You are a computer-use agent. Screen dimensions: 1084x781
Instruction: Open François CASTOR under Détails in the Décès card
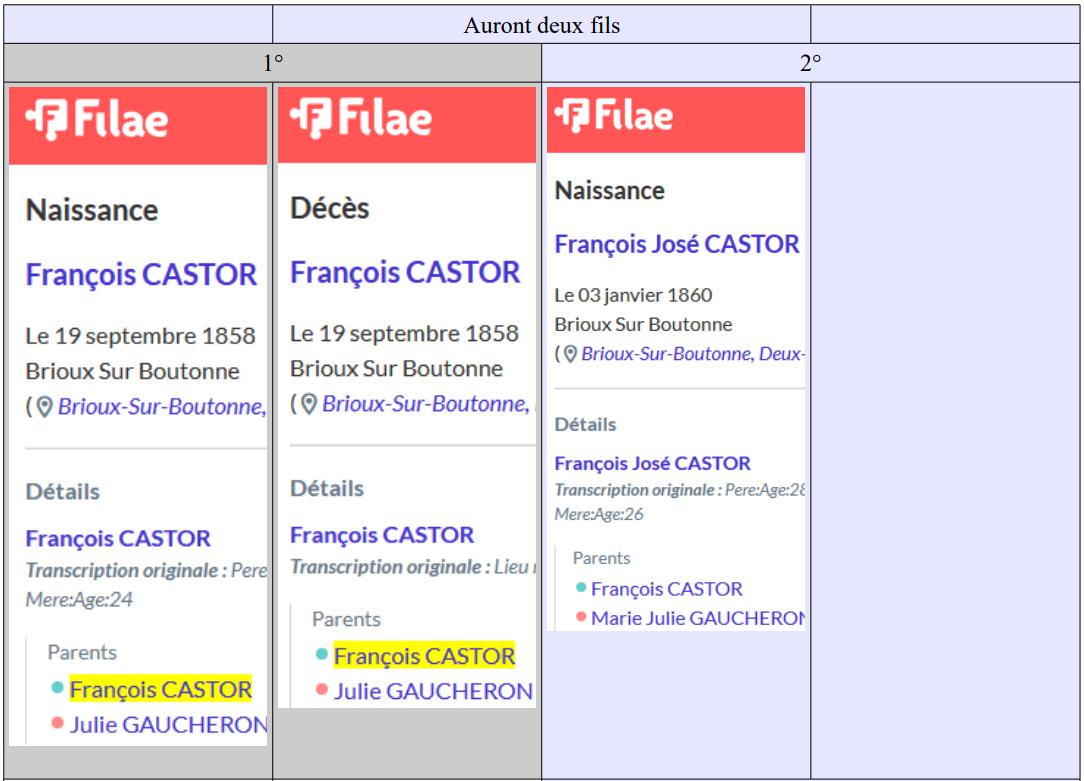point(382,535)
